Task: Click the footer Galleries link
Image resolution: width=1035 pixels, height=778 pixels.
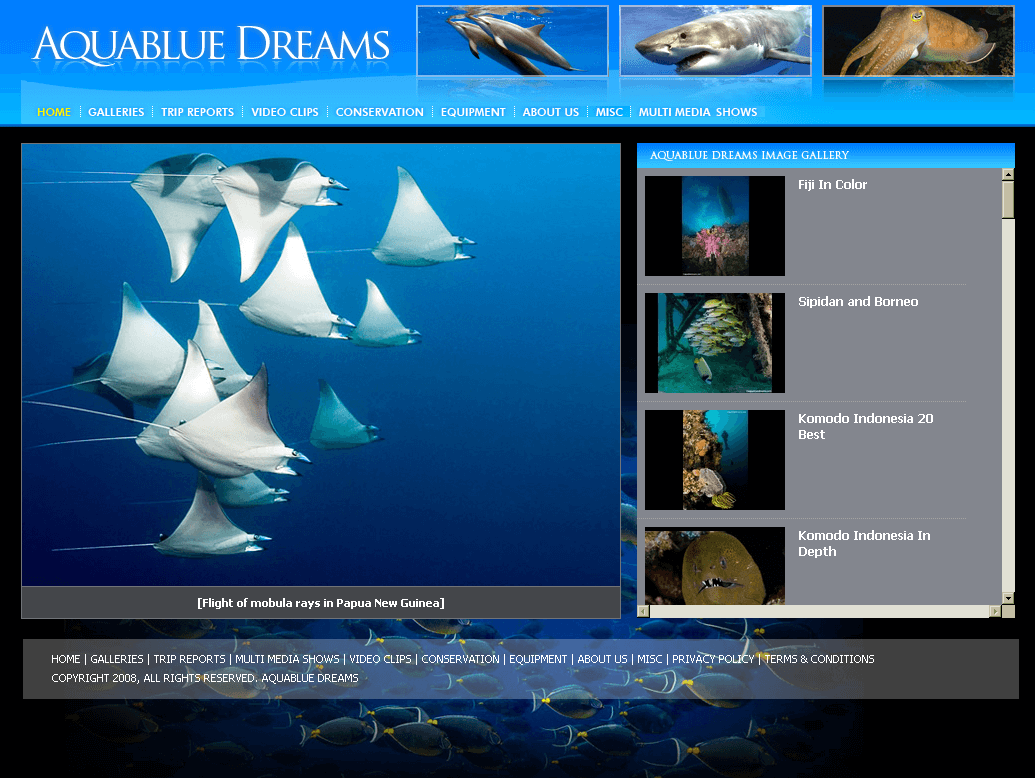Action: pyautogui.click(x=117, y=659)
